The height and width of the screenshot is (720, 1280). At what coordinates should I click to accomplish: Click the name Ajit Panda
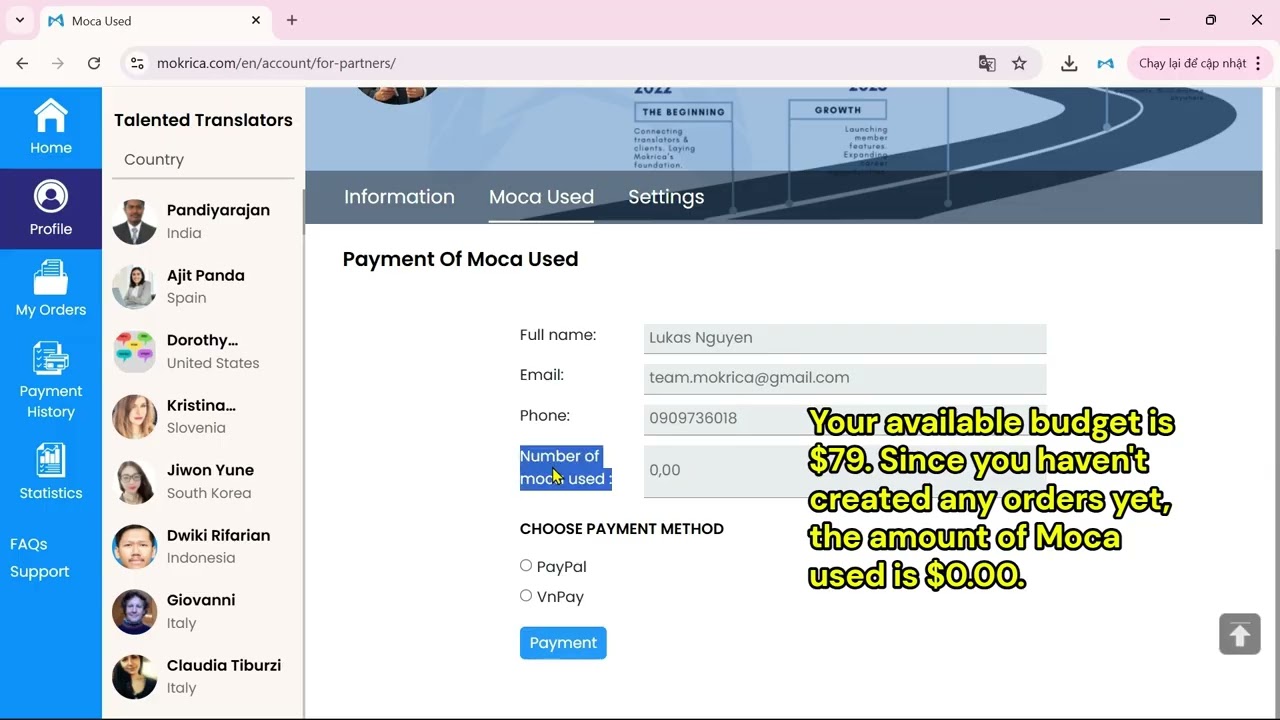[x=205, y=275]
